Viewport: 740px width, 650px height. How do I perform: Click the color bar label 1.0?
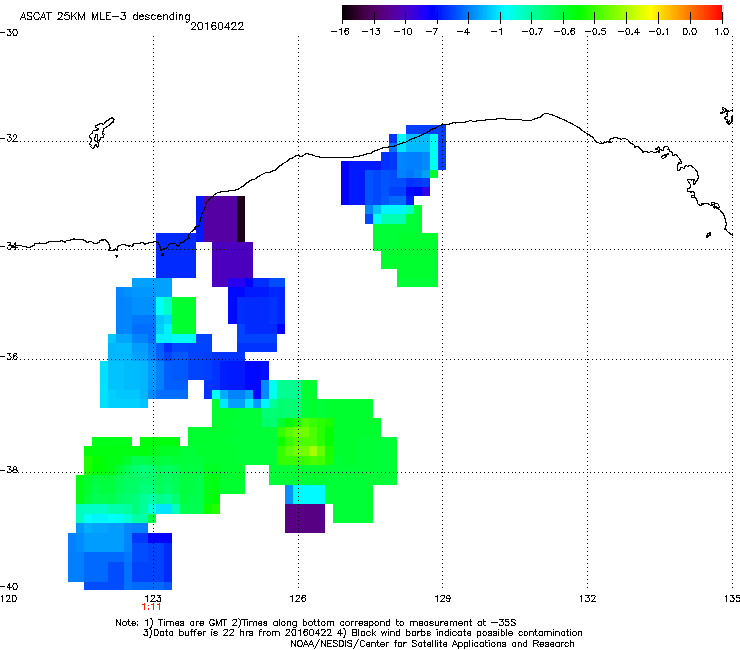pyautogui.click(x=722, y=32)
